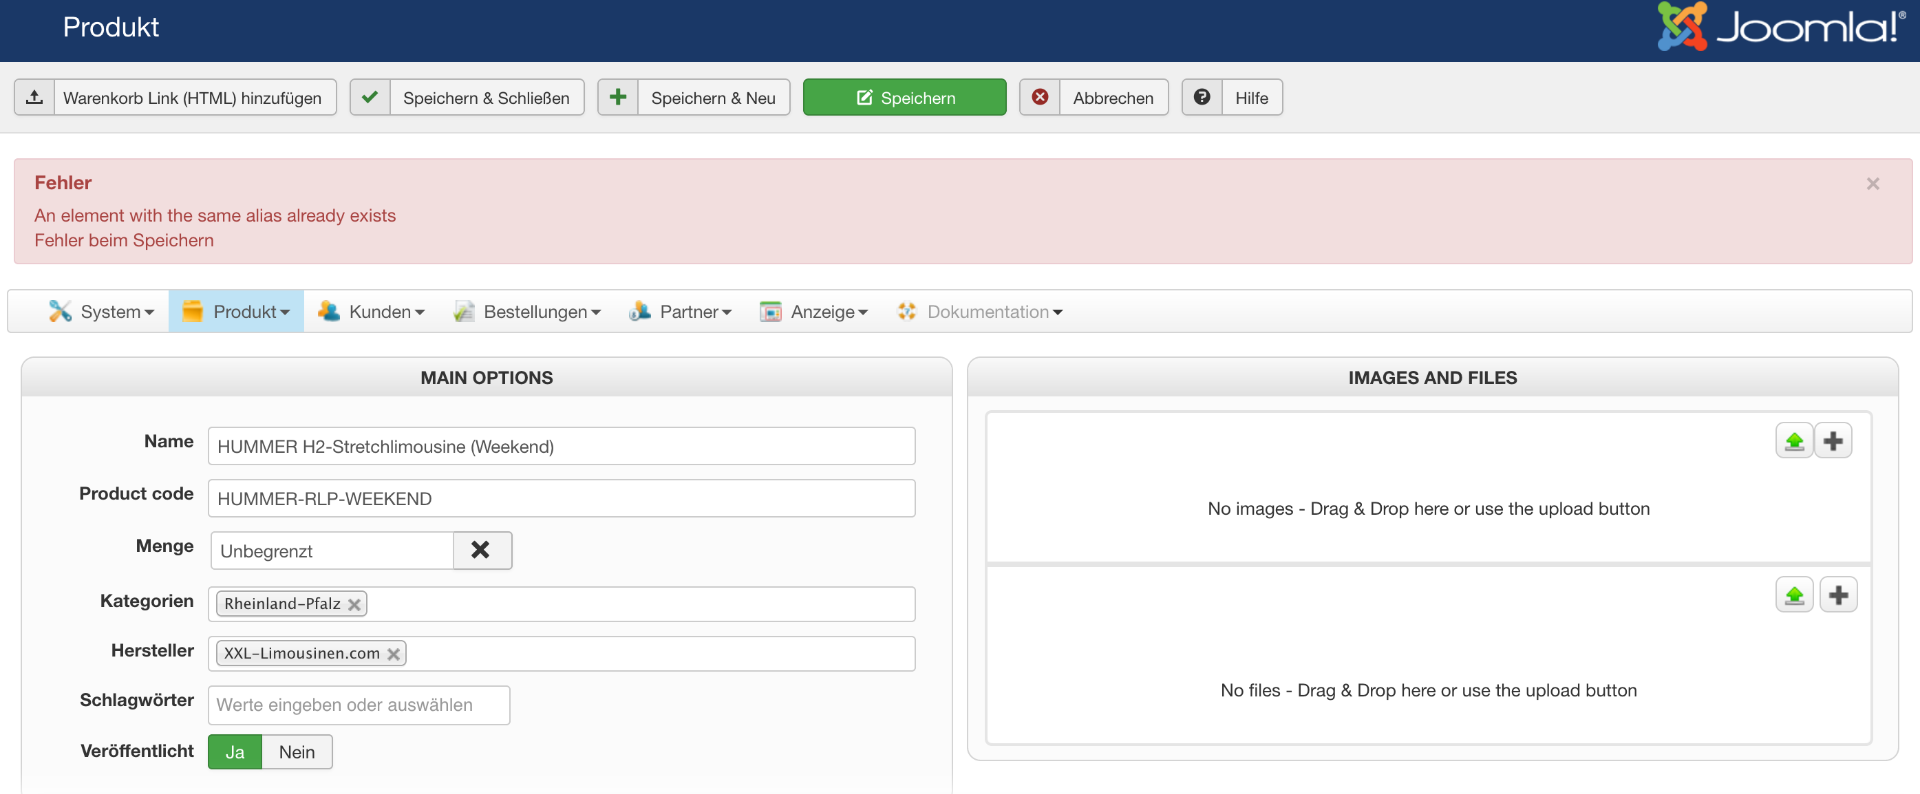
Task: Focus the Name input field
Action: click(x=562, y=446)
